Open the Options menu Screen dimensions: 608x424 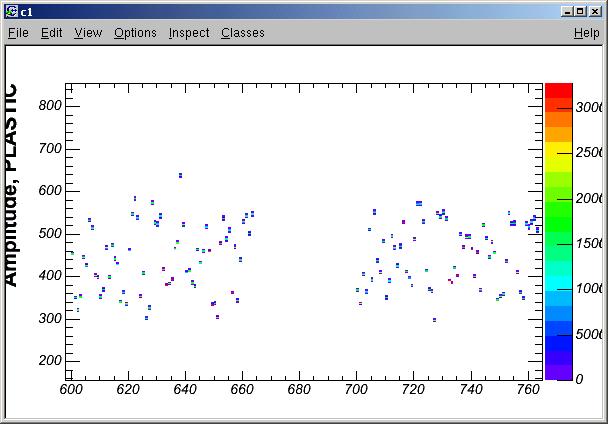point(135,33)
